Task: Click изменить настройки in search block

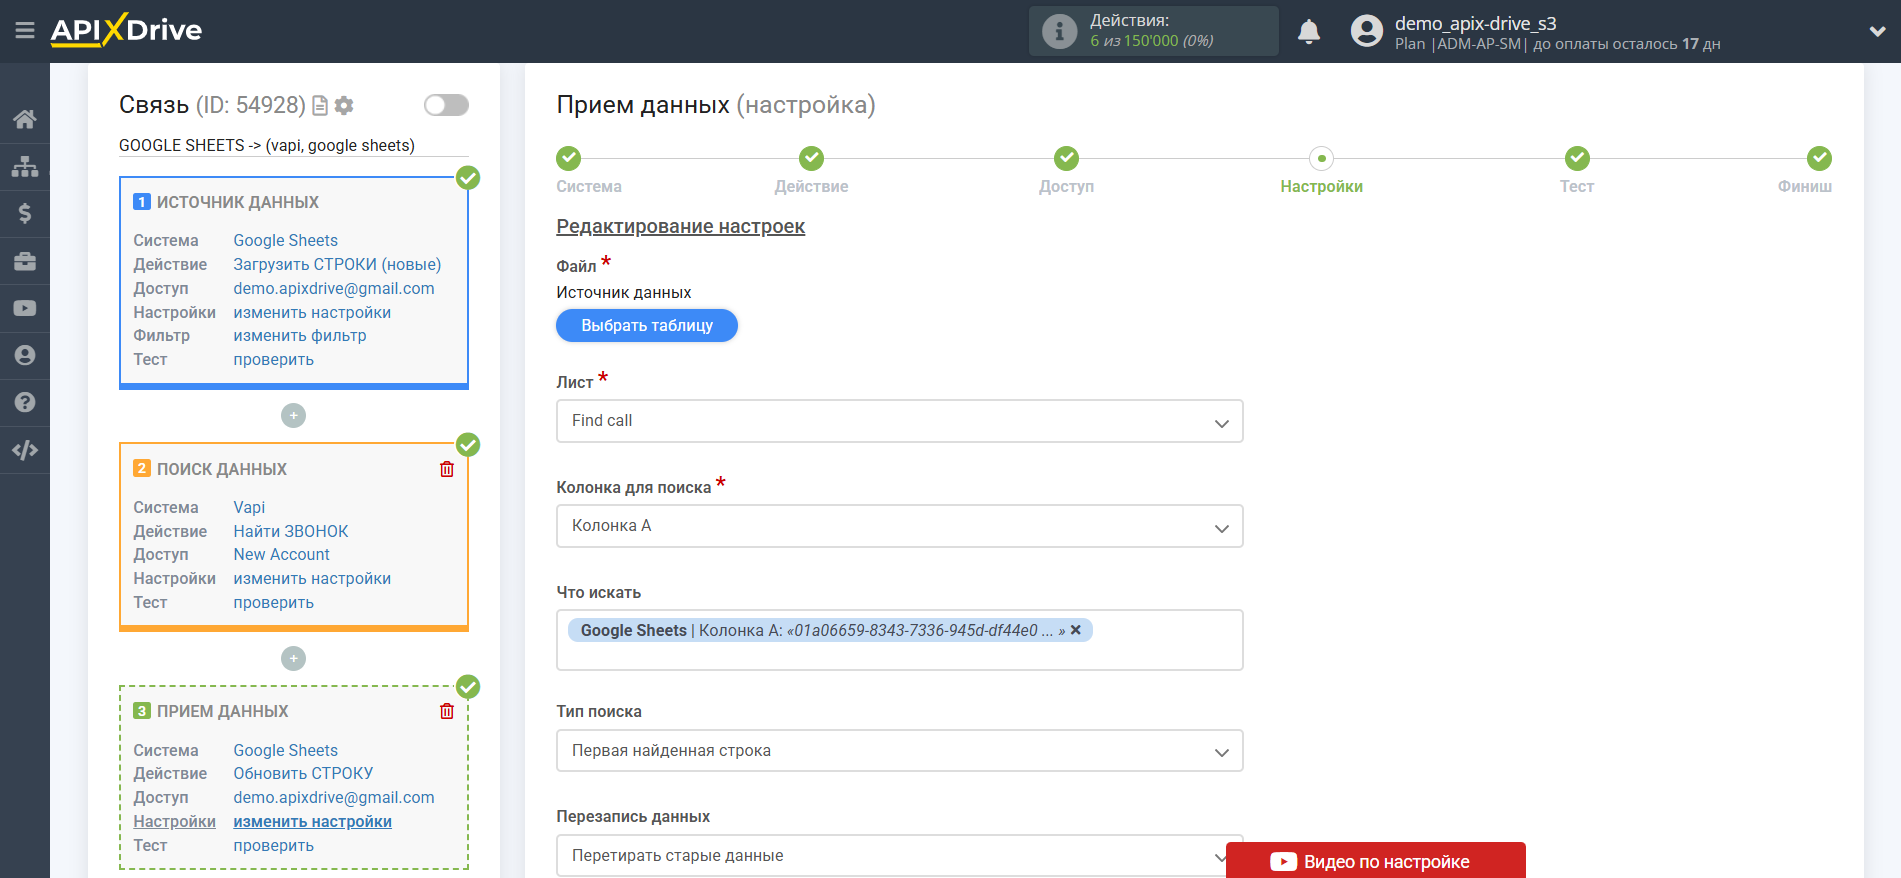Action: pyautogui.click(x=312, y=578)
